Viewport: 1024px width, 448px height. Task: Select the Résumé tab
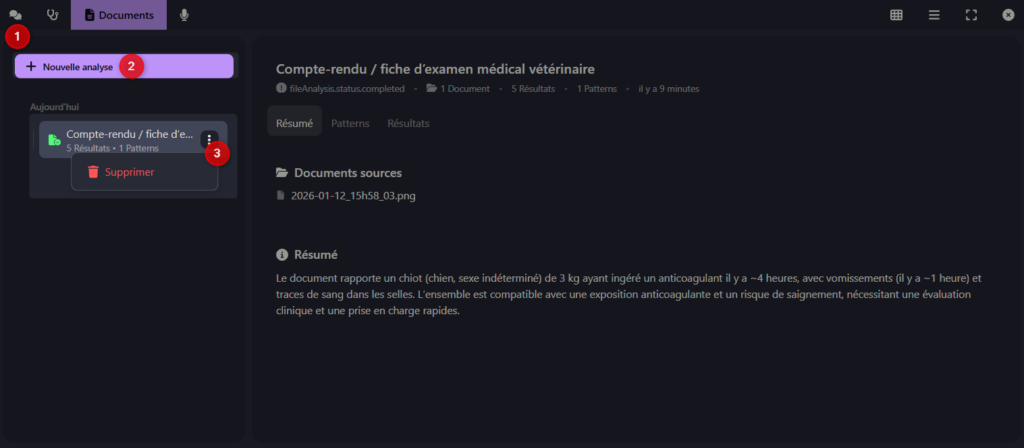(294, 123)
